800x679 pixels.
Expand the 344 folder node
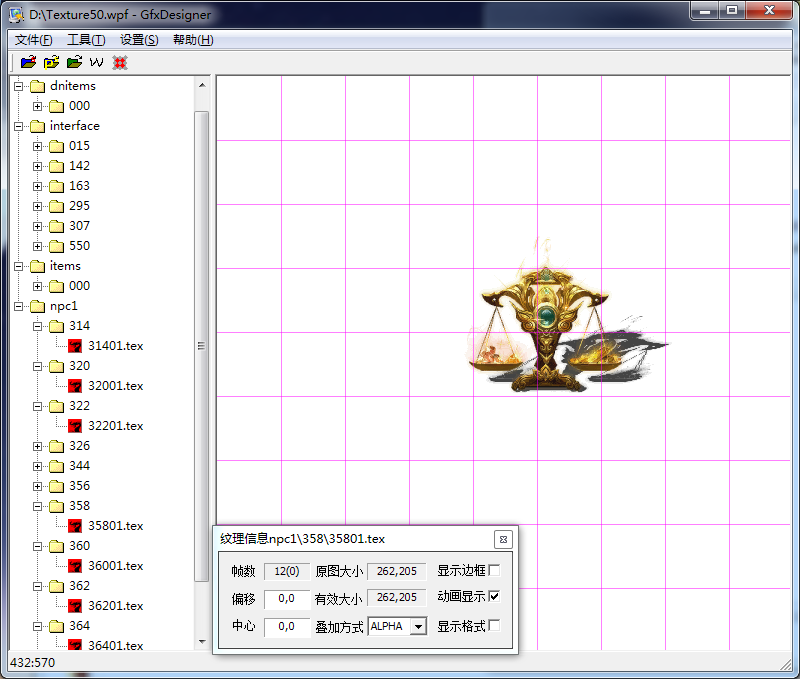38,466
